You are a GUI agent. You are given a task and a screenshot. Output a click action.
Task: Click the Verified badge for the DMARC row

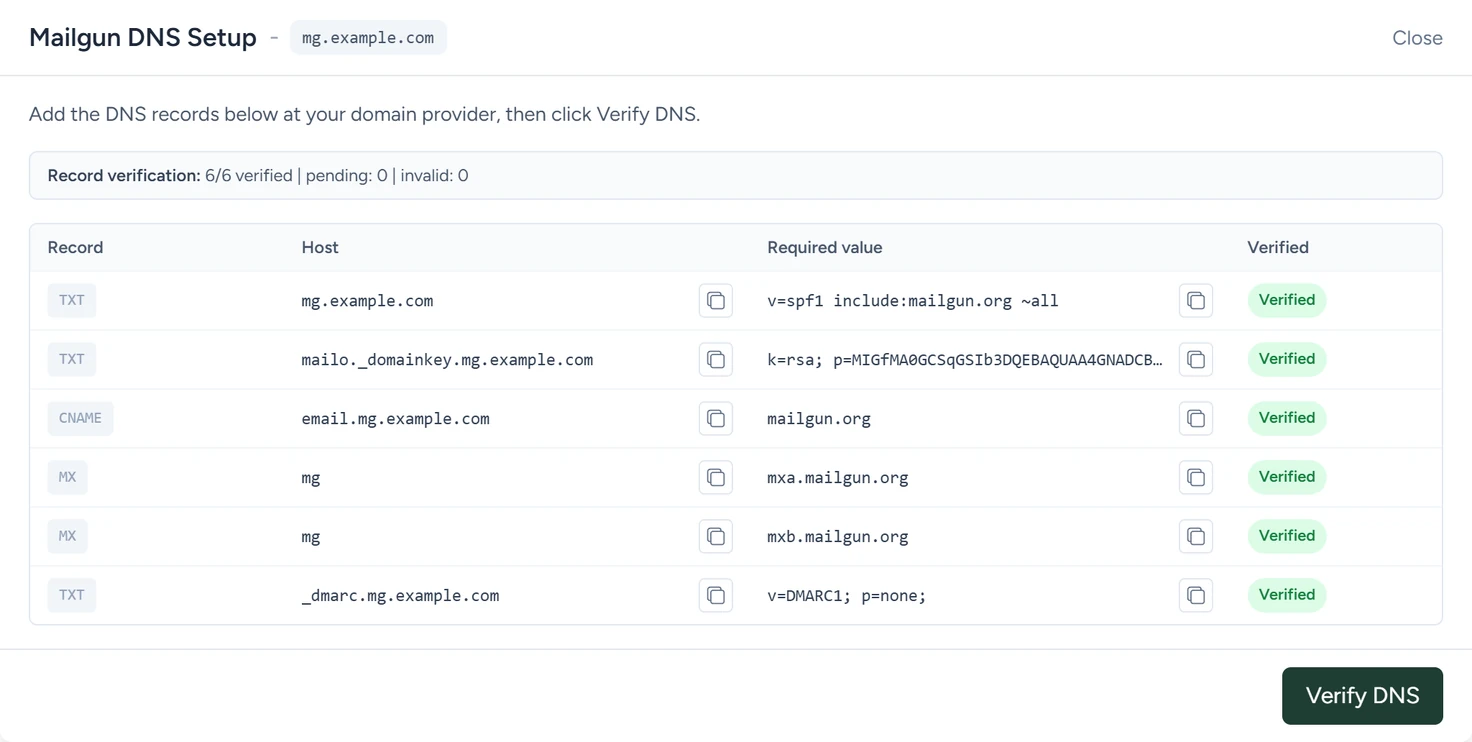(x=1287, y=595)
